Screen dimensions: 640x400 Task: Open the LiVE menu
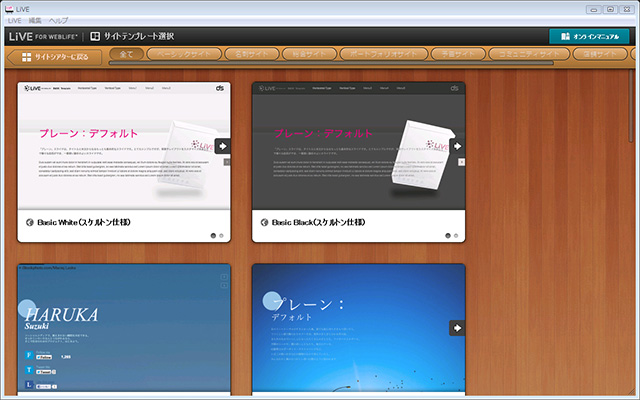point(14,20)
